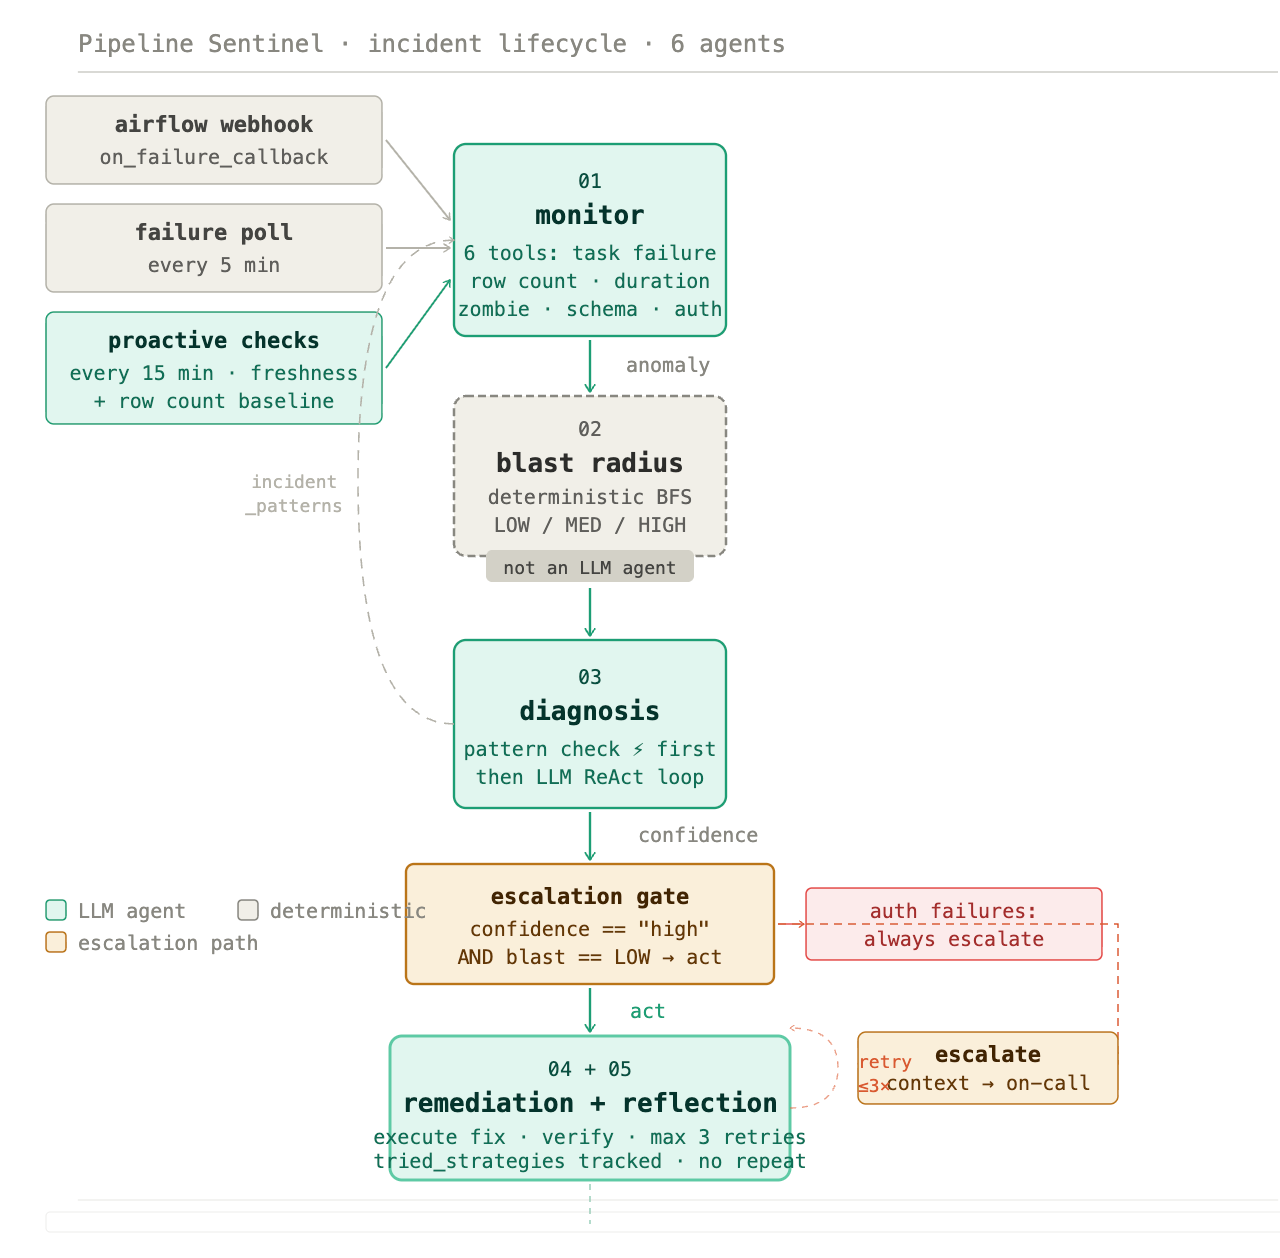This screenshot has height=1258, width=1280.
Task: Click the green LLM agent legend swatch
Action: point(56,910)
